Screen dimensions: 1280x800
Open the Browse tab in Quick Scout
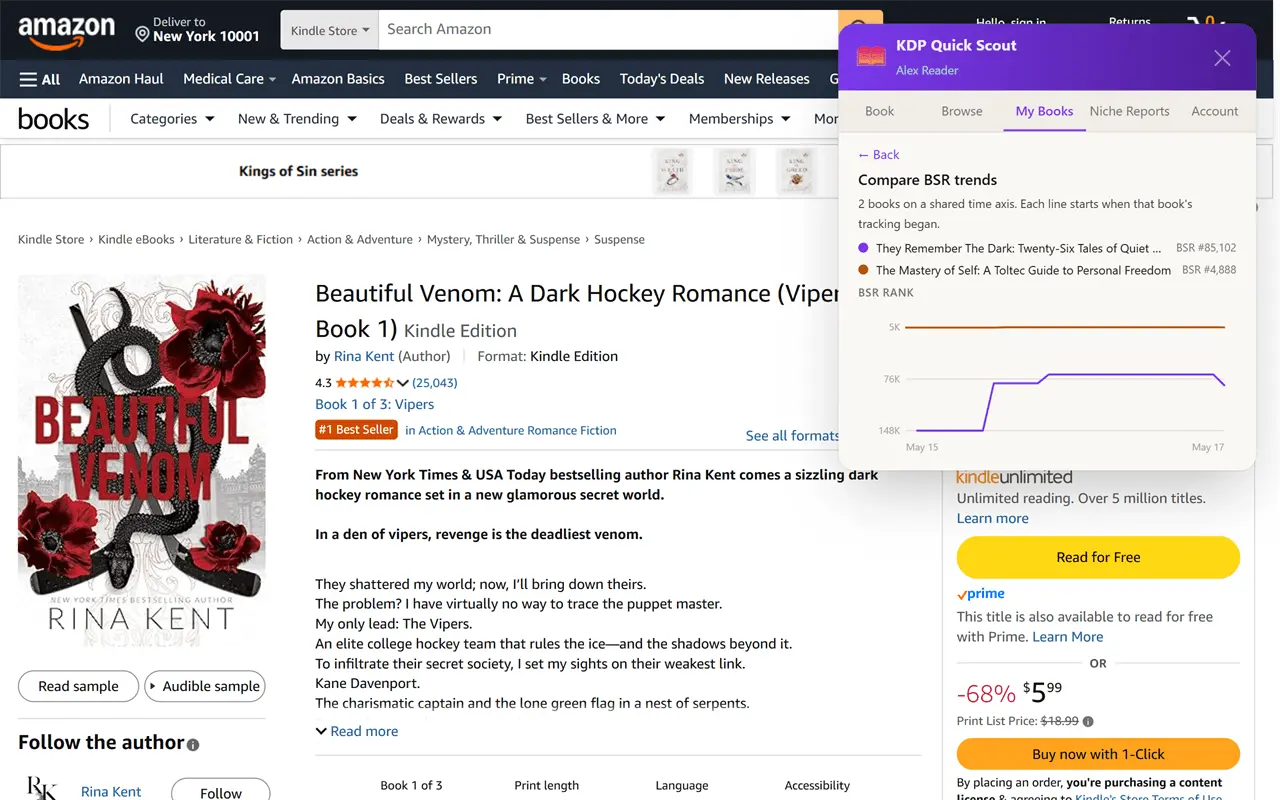click(962, 111)
